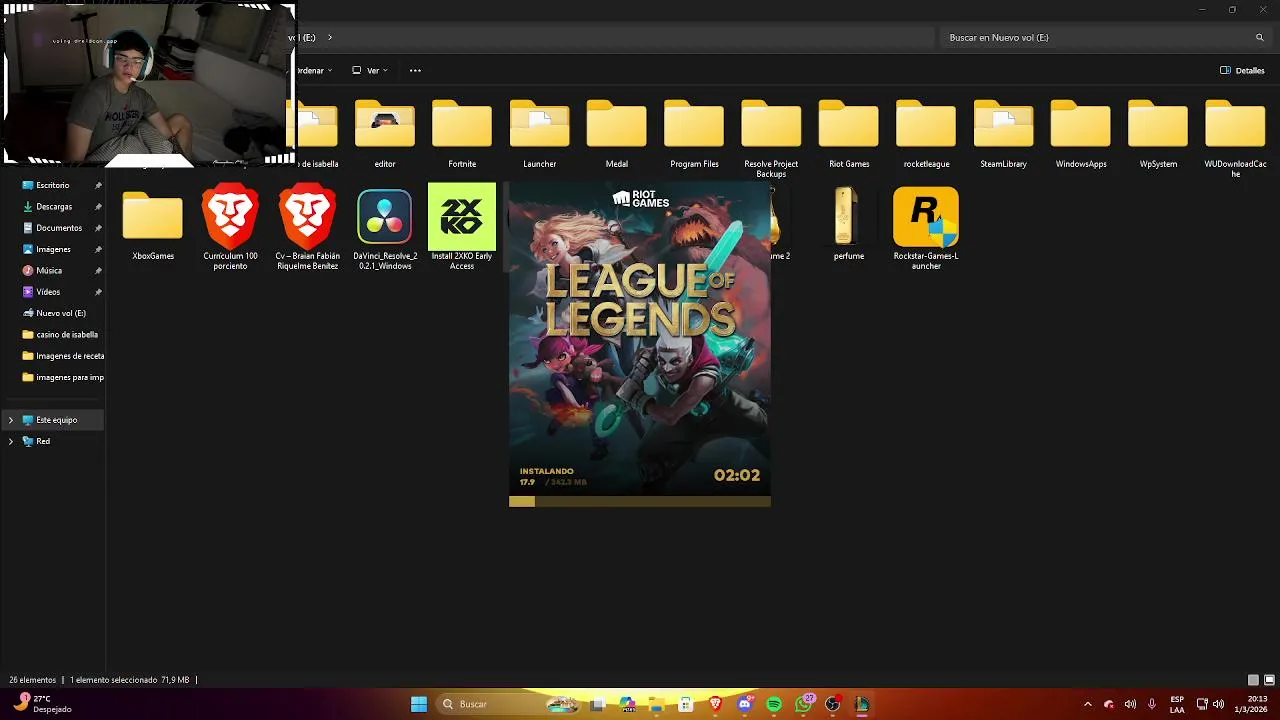The image size is (1280, 720).
Task: Select the XboxGames folder
Action: pyautogui.click(x=153, y=226)
